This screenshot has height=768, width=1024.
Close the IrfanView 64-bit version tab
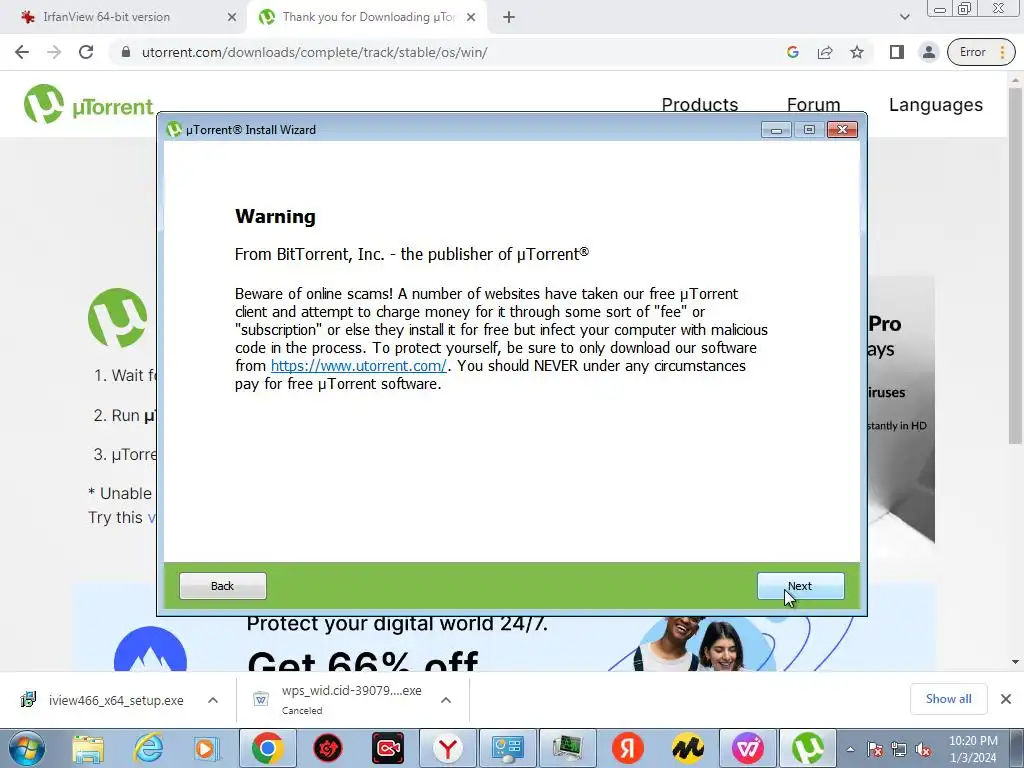(x=232, y=18)
